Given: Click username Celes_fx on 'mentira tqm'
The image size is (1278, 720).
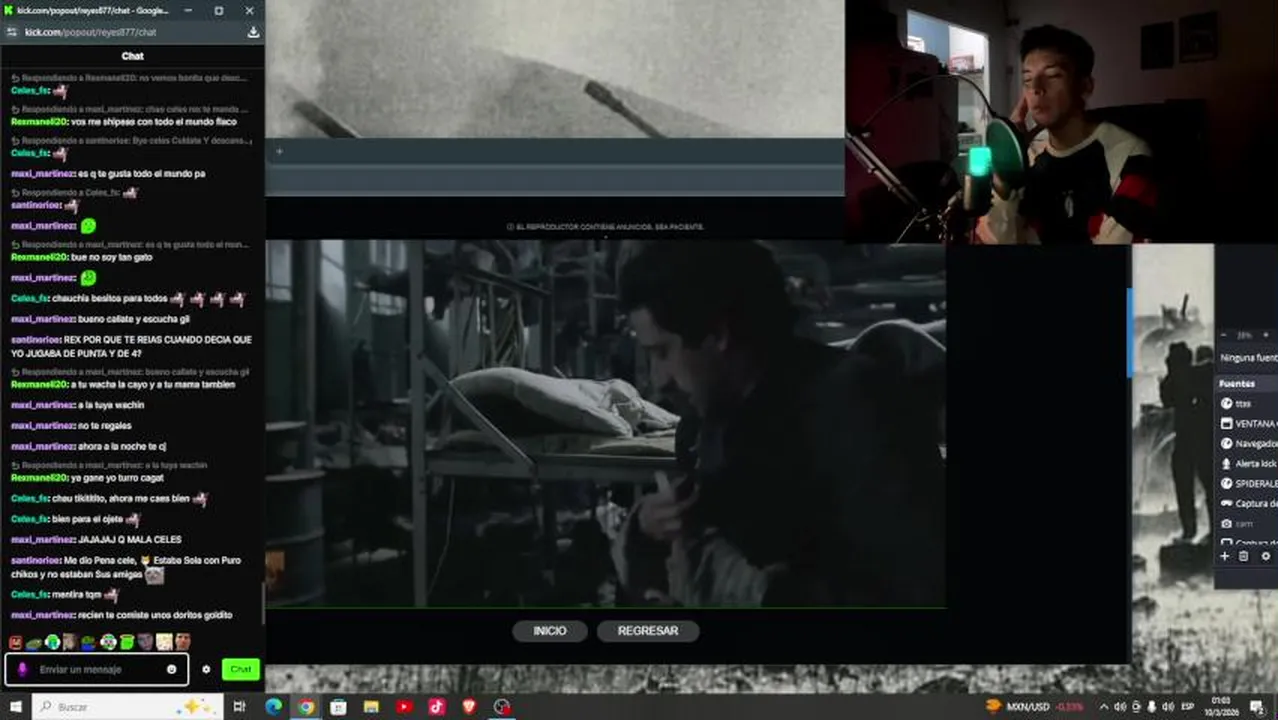Looking at the screenshot, I should pos(29,595).
